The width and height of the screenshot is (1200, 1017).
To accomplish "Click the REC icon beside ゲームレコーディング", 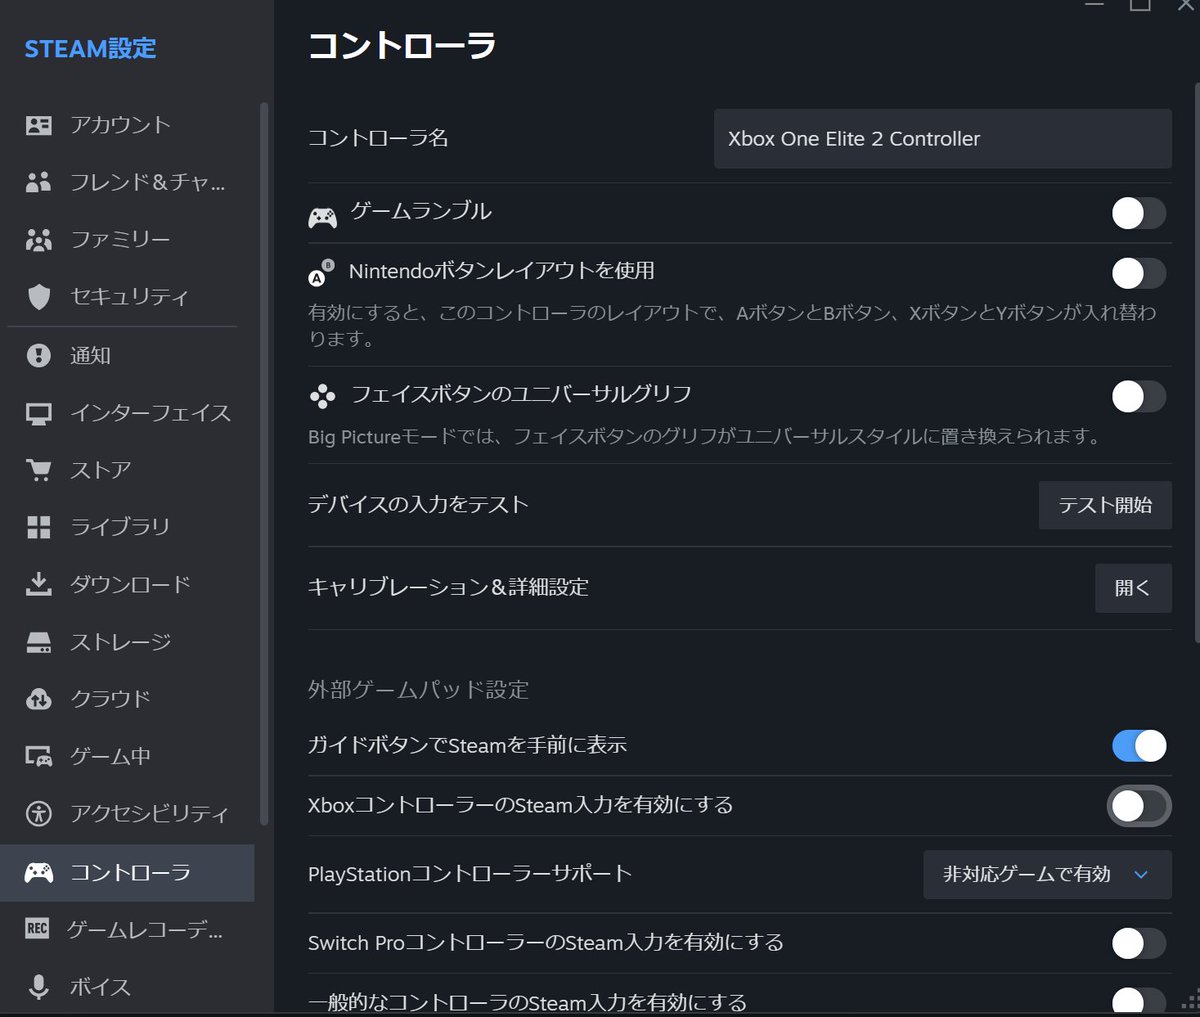I will [37, 929].
